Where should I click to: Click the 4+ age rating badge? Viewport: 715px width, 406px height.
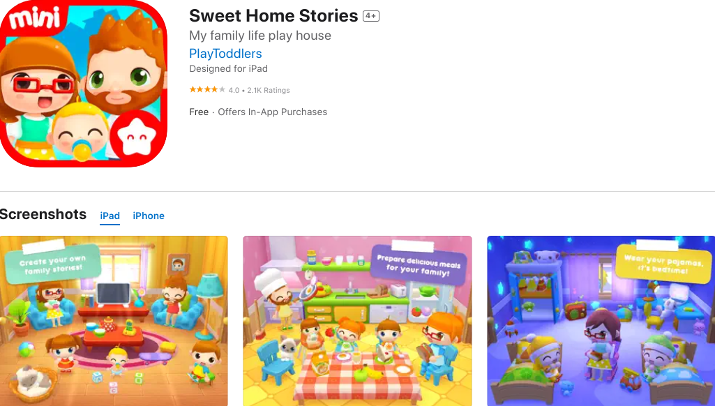coord(371,16)
